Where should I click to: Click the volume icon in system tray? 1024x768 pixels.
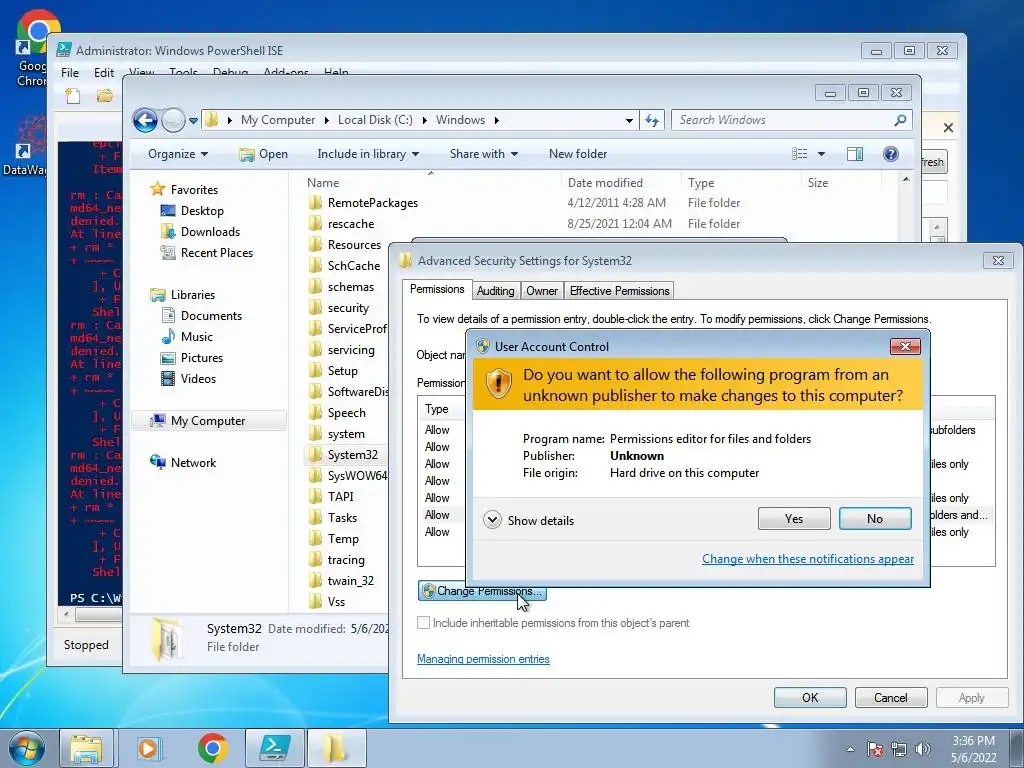coord(923,749)
